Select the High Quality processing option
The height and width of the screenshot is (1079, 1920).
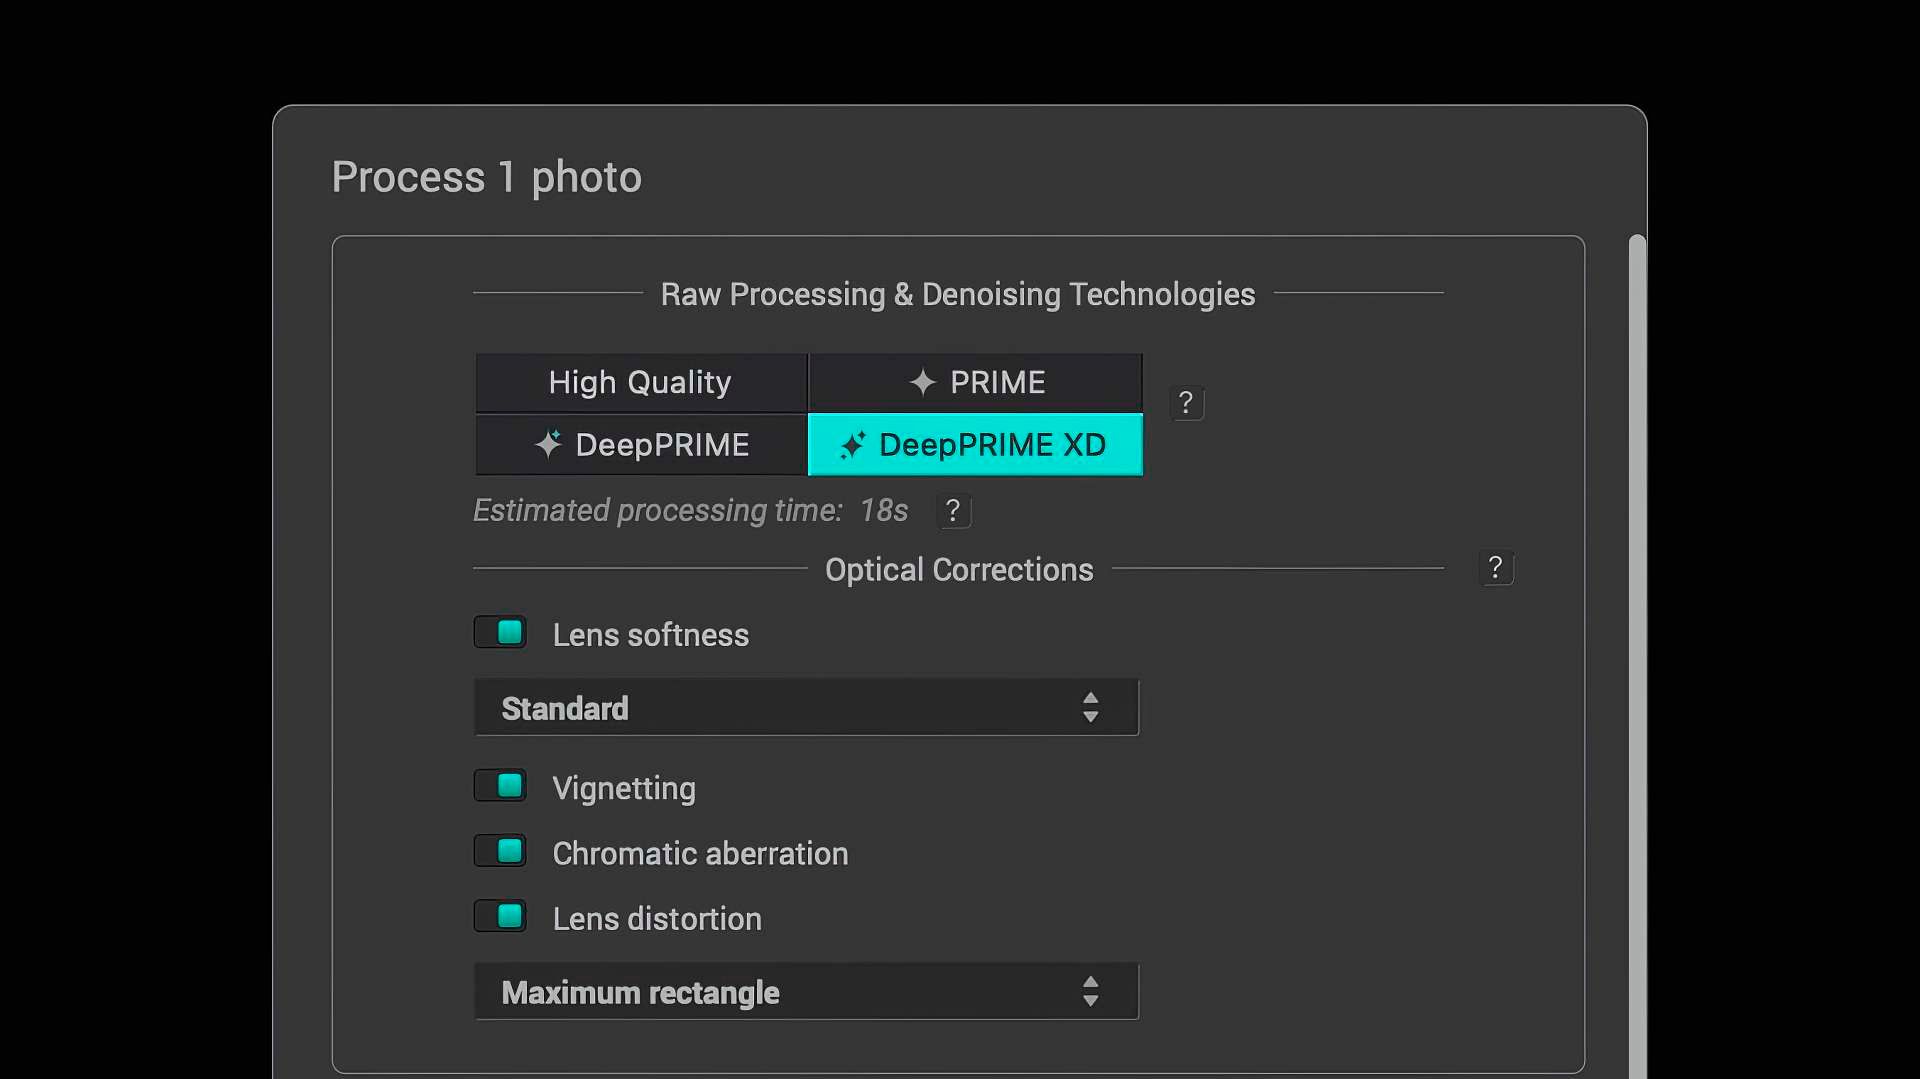pyautogui.click(x=640, y=382)
